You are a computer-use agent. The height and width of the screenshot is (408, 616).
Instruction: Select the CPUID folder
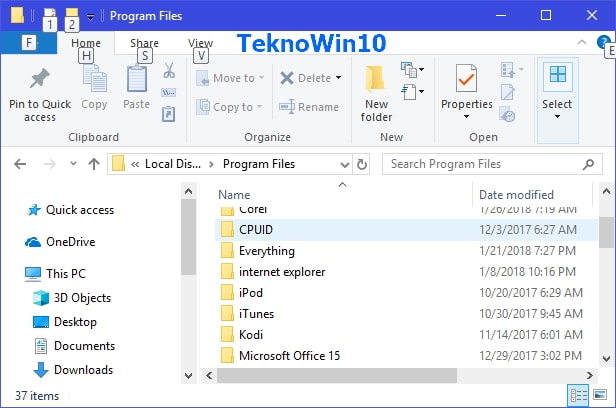[406, 230]
